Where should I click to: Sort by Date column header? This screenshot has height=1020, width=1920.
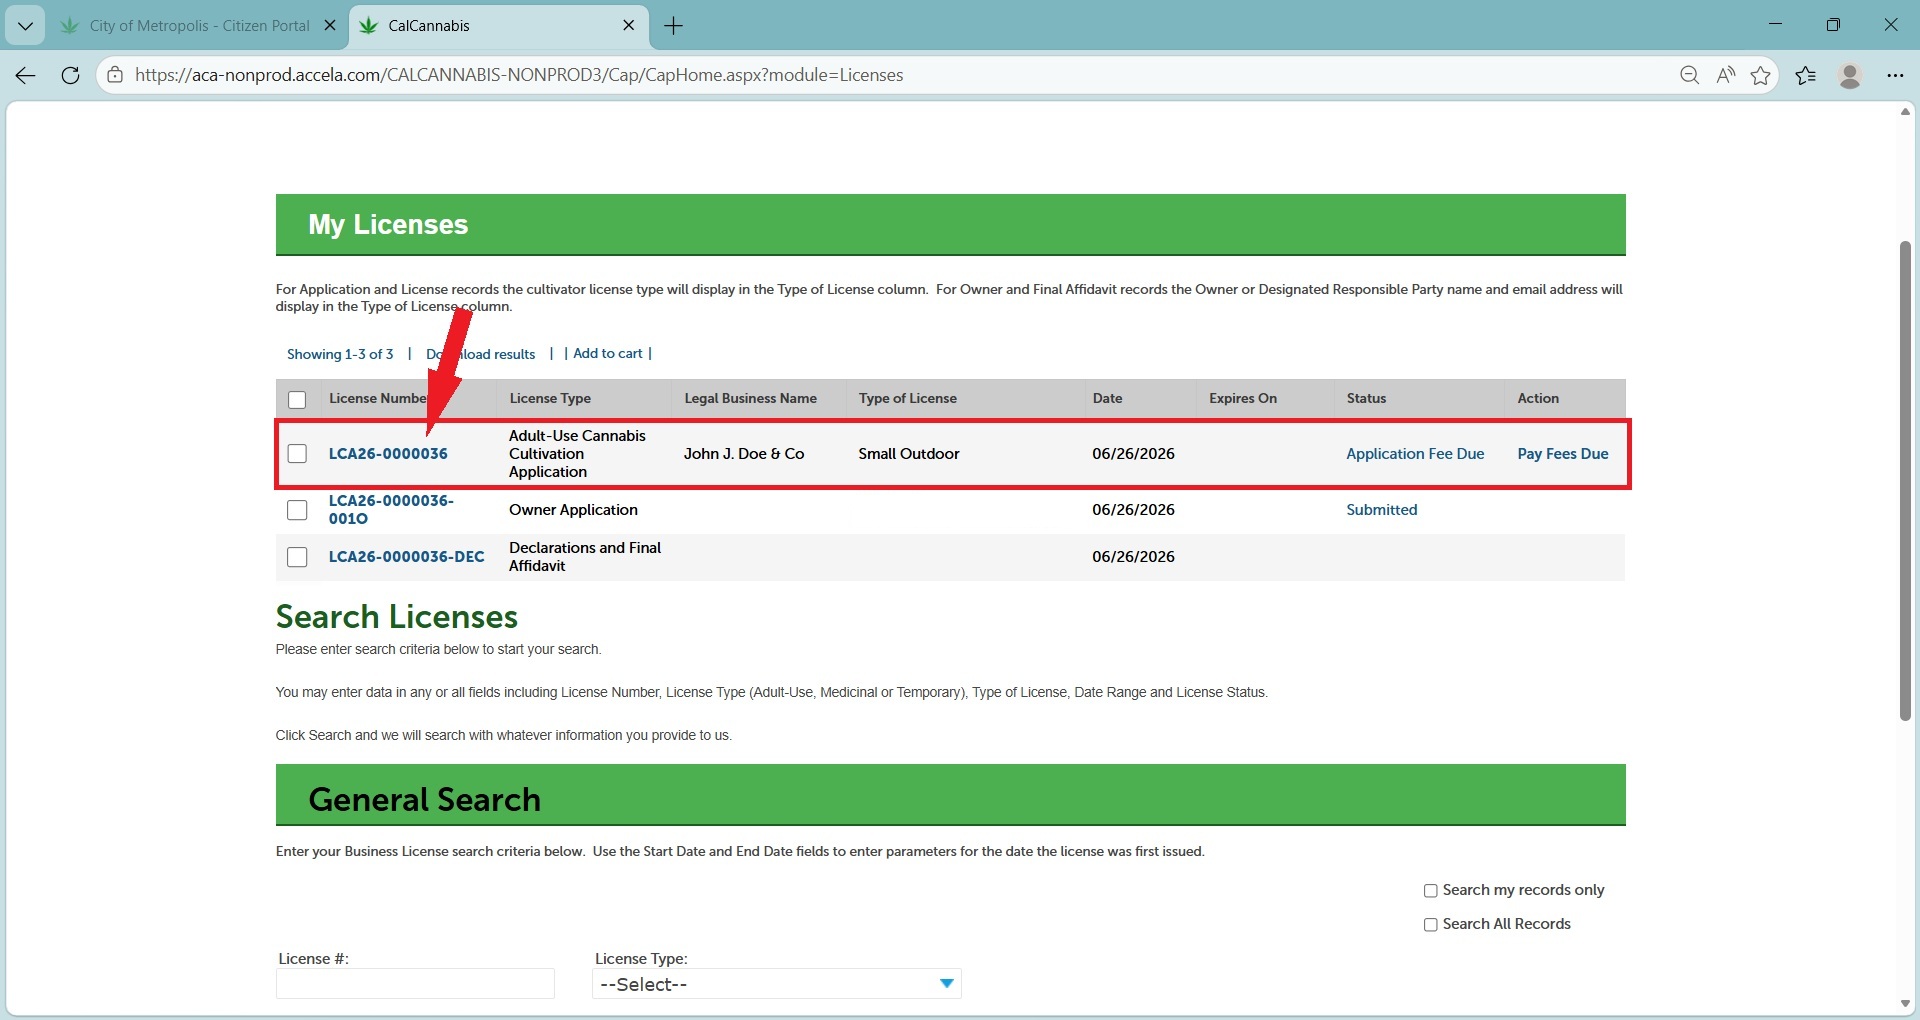click(x=1107, y=399)
